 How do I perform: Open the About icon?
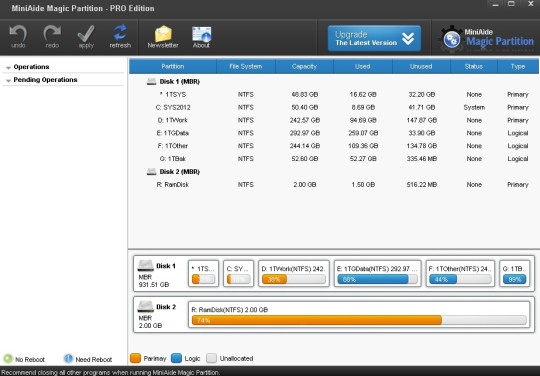201,36
